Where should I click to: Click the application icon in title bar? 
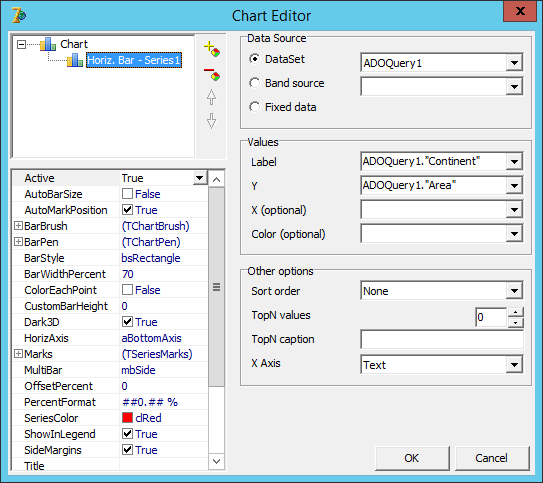point(19,15)
